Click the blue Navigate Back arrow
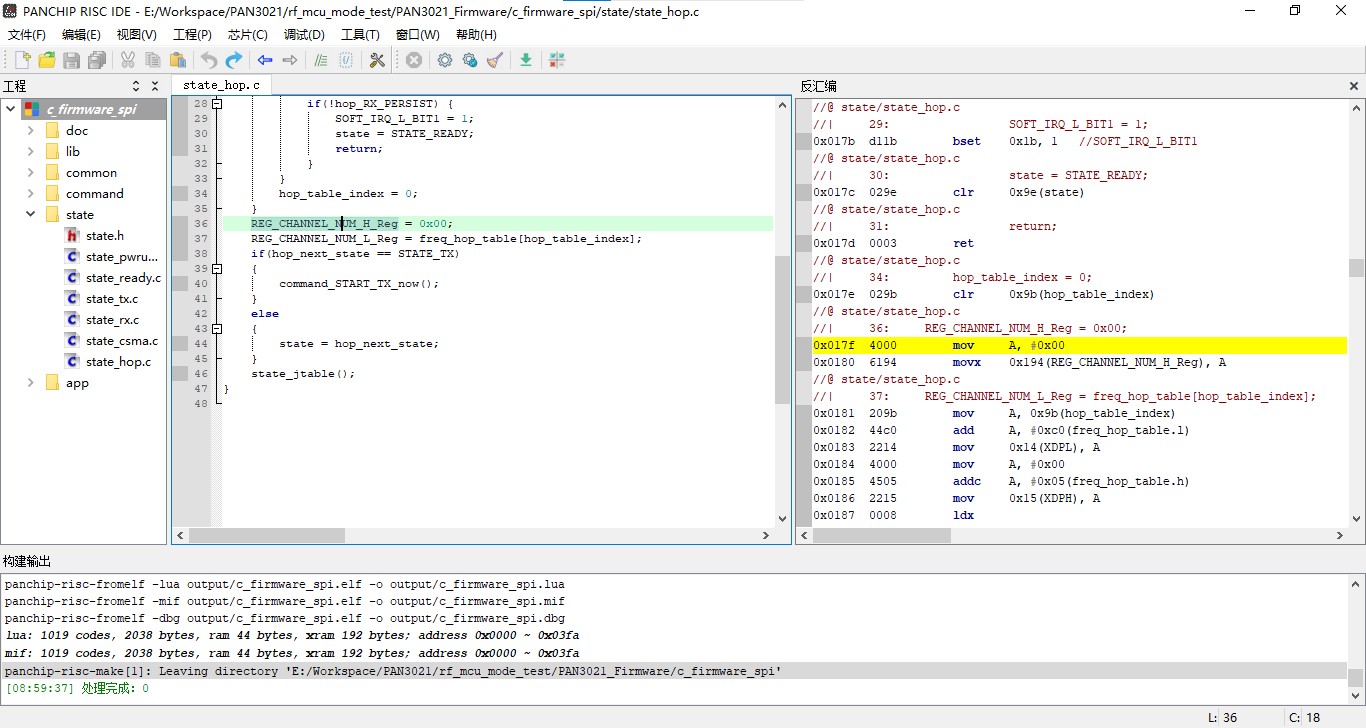Viewport: 1366px width, 728px height. (x=265, y=60)
